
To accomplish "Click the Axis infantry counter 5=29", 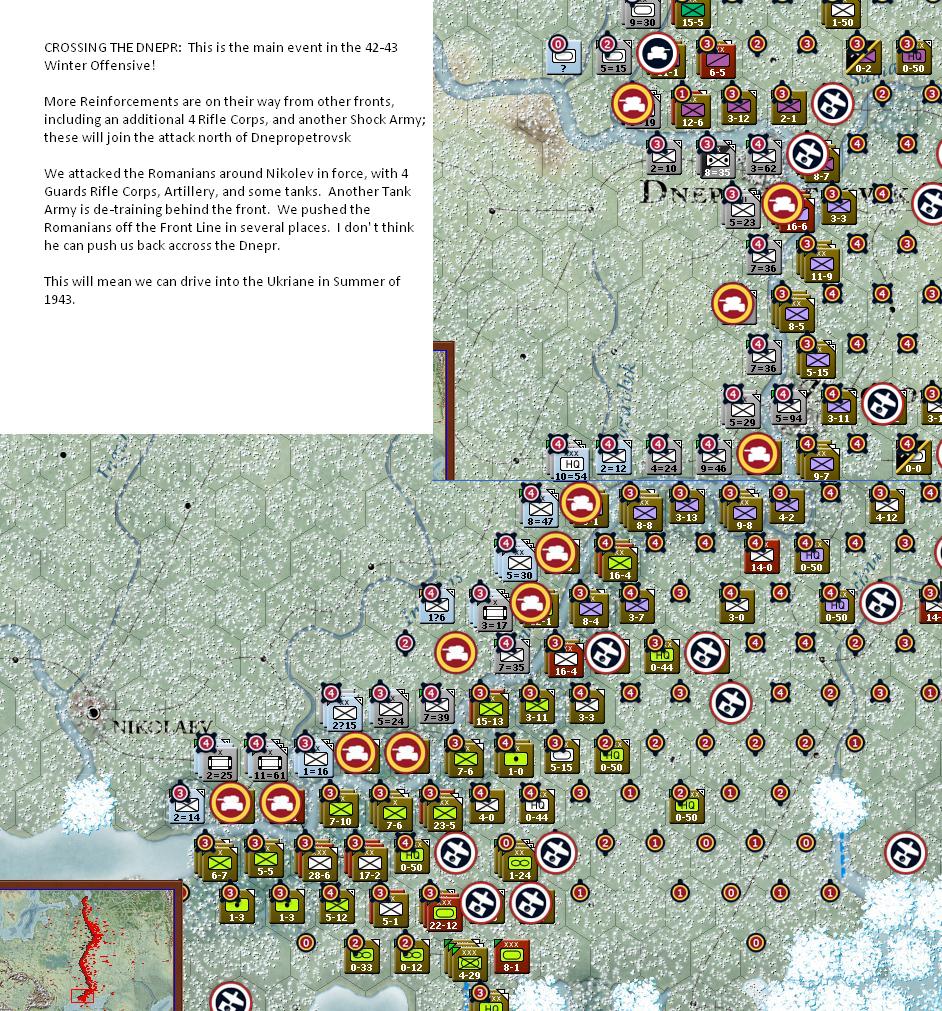I will pyautogui.click(x=742, y=411).
